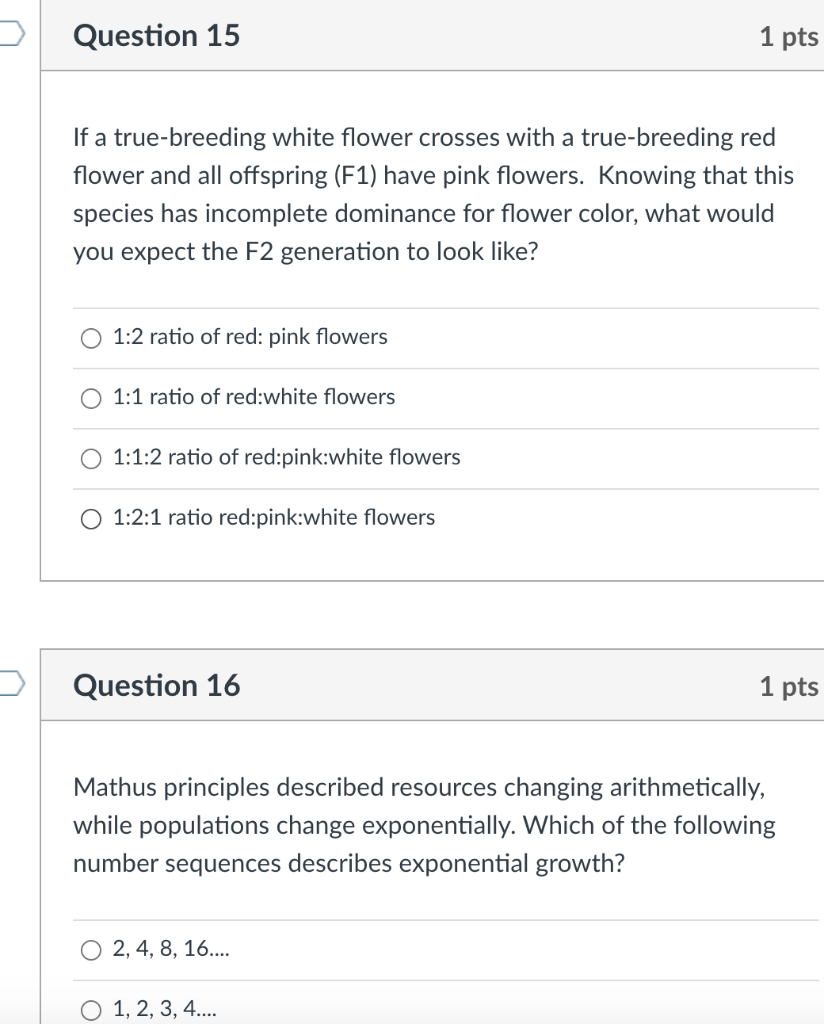Choose the '1:2 ratio of red: pink flowers' option
The width and height of the screenshot is (824, 1024).
(x=89, y=338)
